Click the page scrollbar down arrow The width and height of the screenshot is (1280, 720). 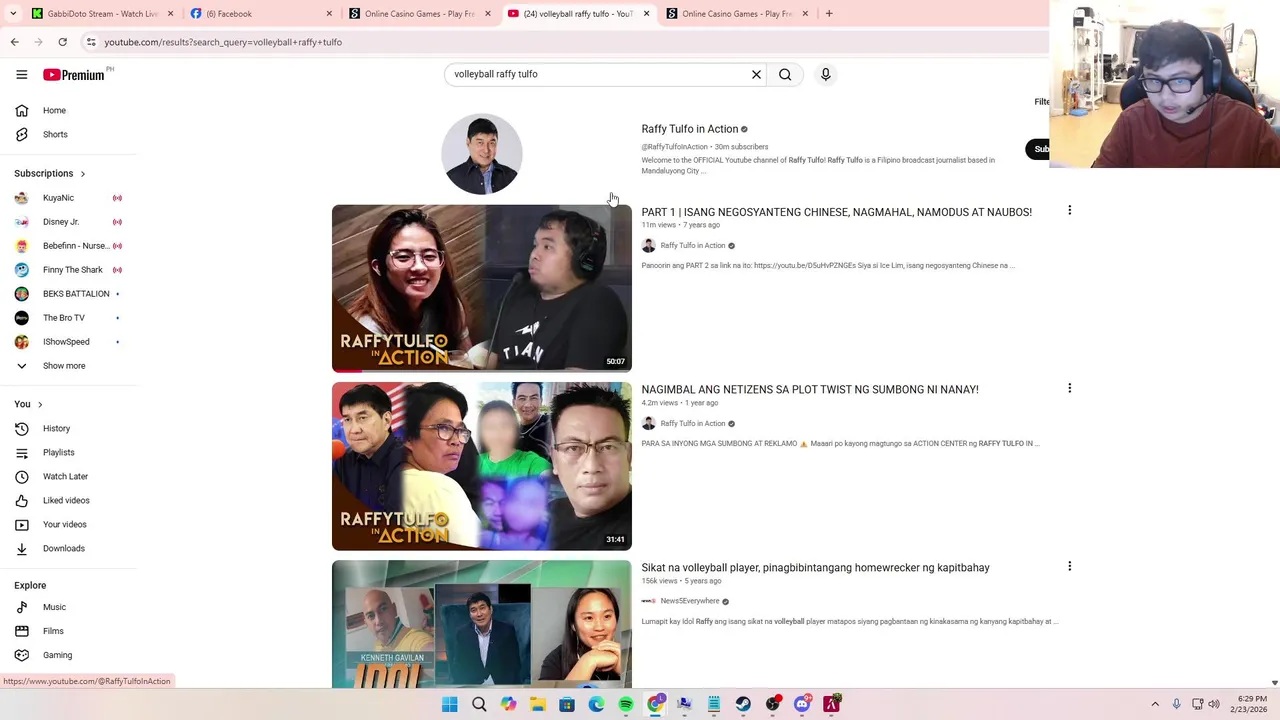coord(1274,683)
